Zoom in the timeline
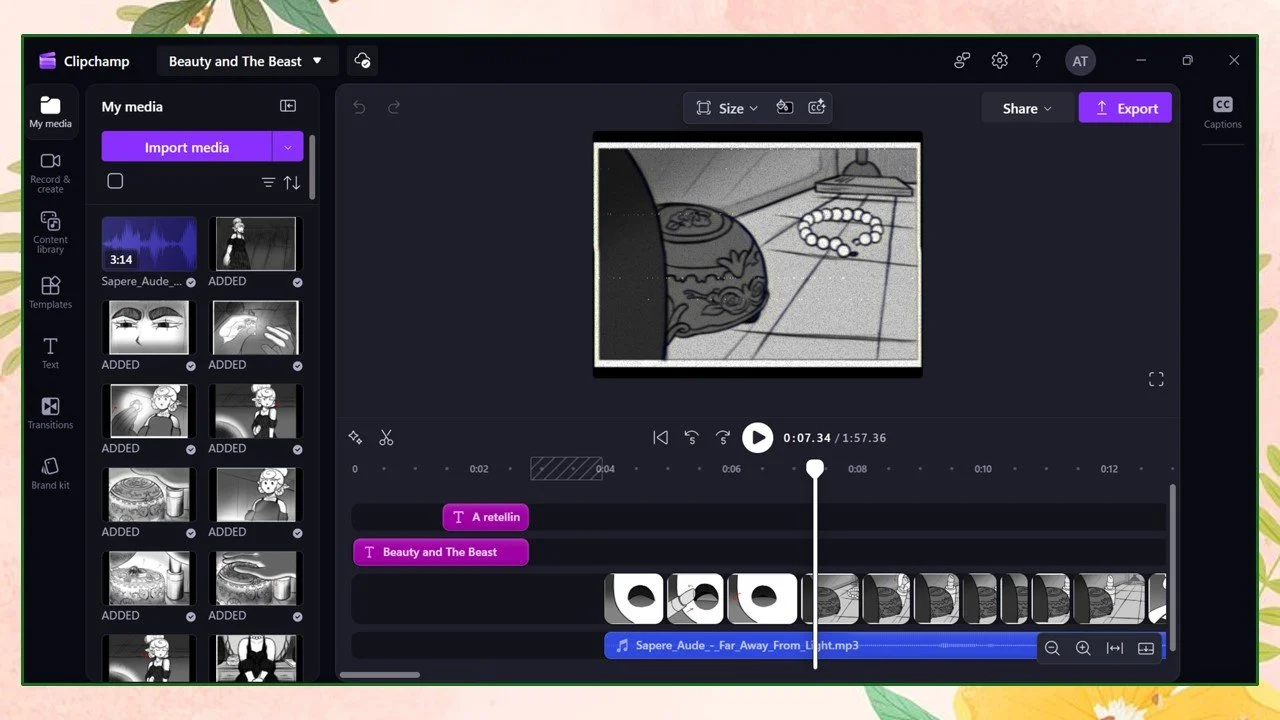The width and height of the screenshot is (1280, 720). coord(1083,648)
